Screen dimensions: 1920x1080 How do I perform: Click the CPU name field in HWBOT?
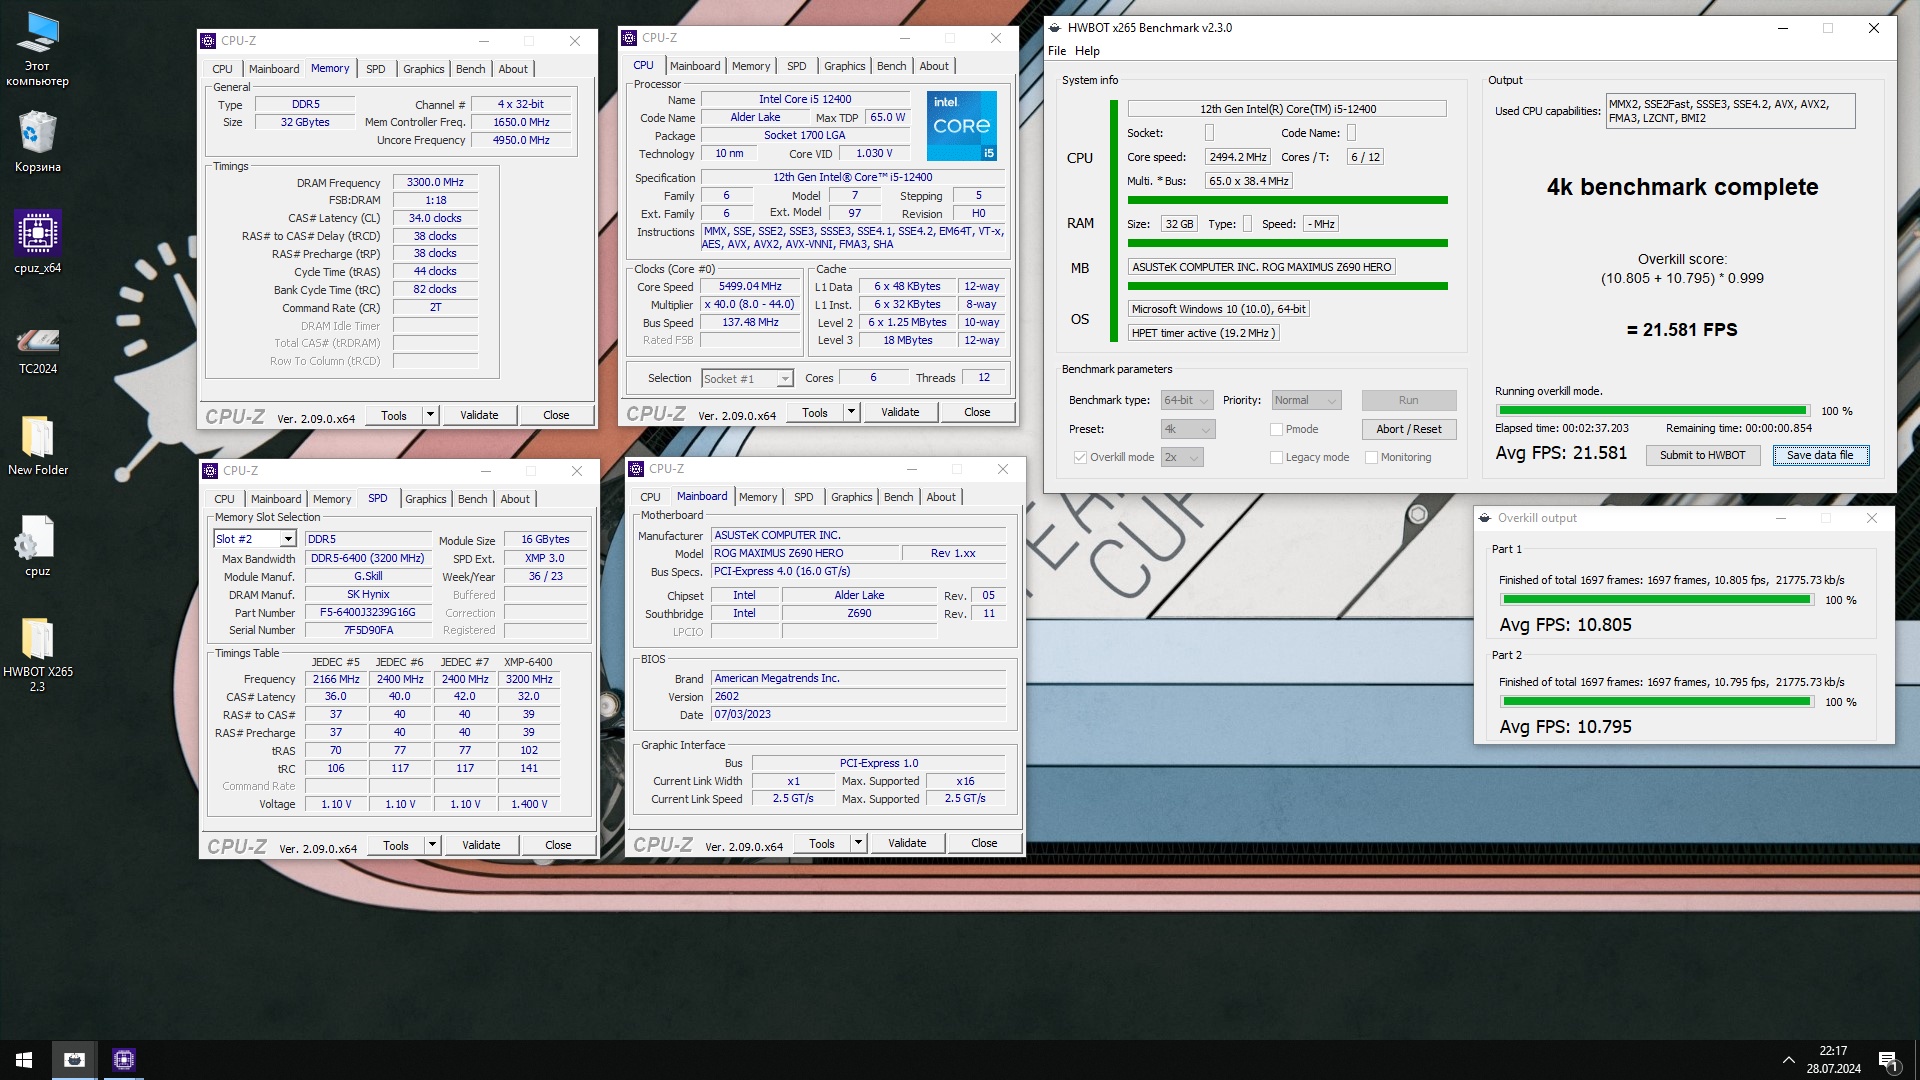1287,109
